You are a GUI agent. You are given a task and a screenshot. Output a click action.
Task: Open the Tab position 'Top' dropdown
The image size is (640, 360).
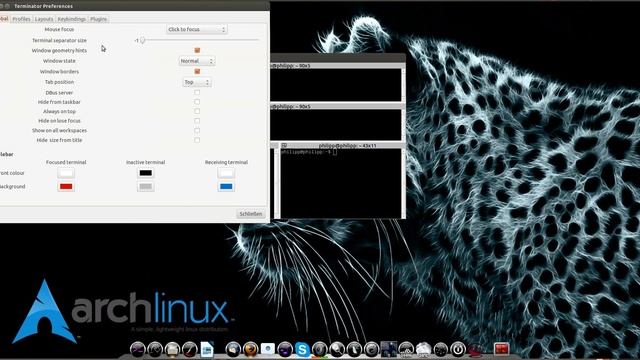click(x=197, y=82)
